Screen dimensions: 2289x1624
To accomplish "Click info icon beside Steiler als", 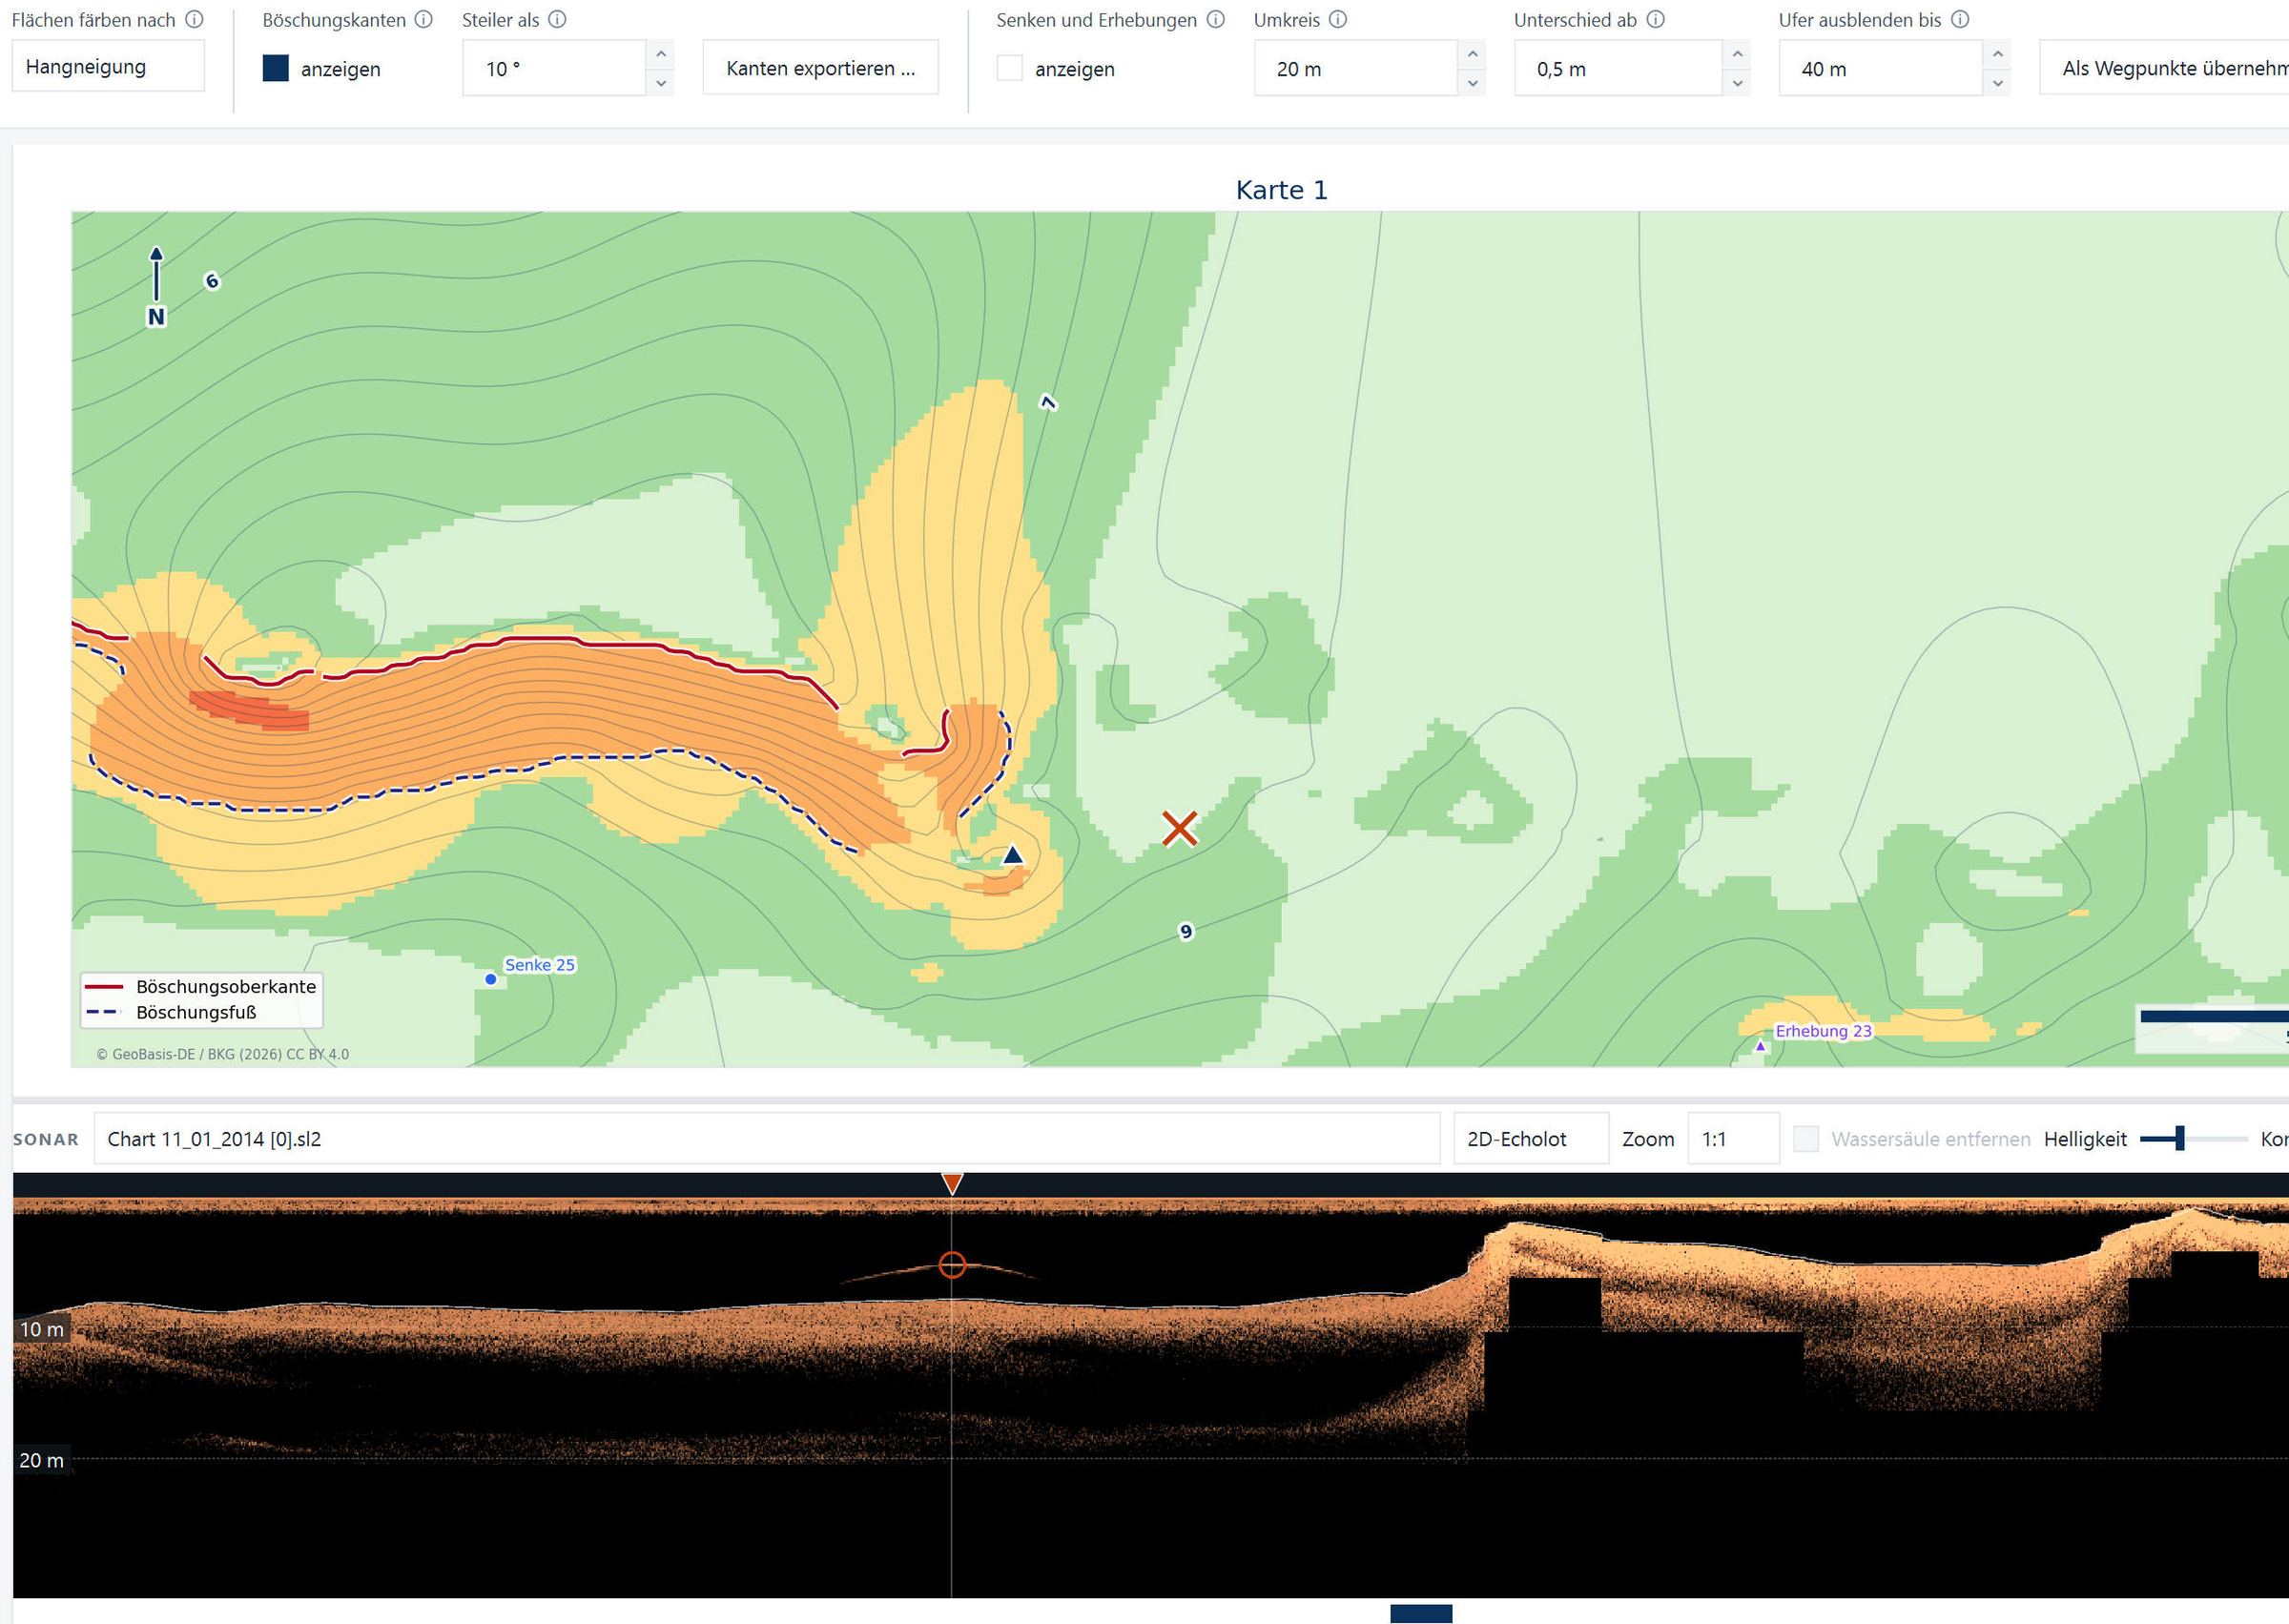I will (x=558, y=19).
